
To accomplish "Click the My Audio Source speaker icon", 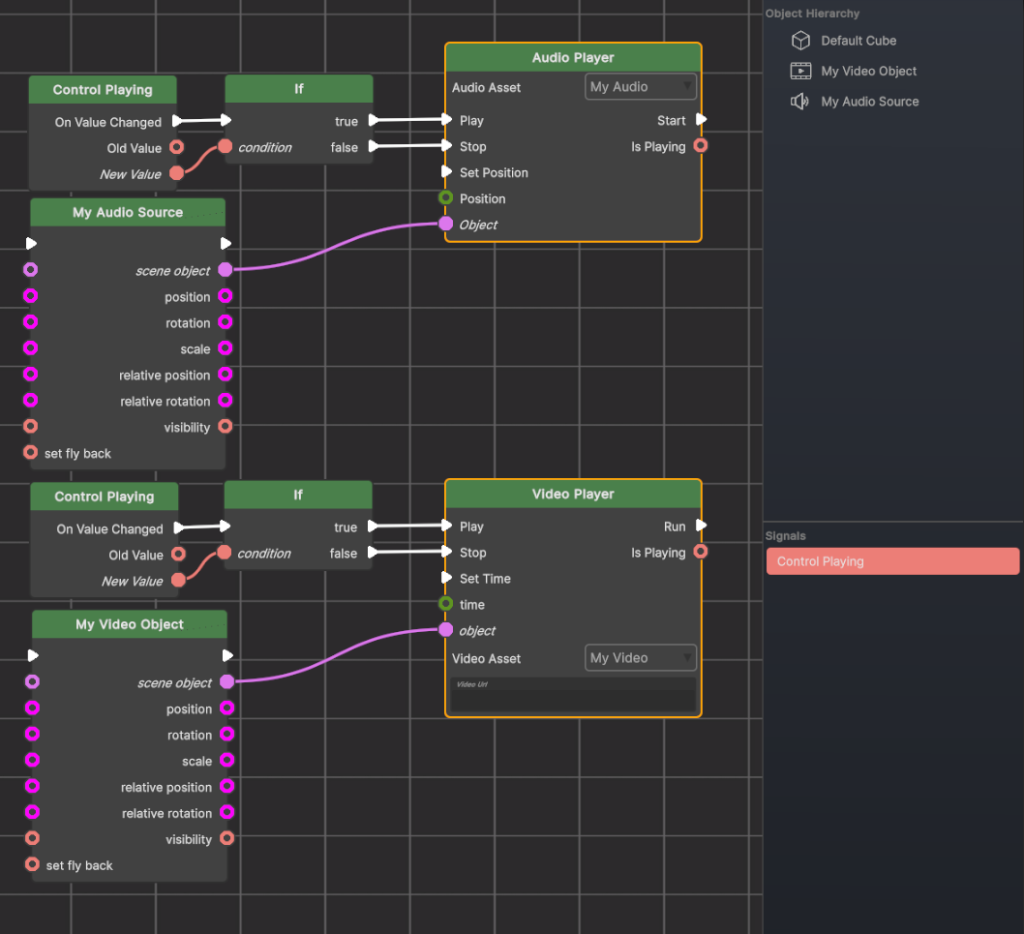I will coord(800,101).
